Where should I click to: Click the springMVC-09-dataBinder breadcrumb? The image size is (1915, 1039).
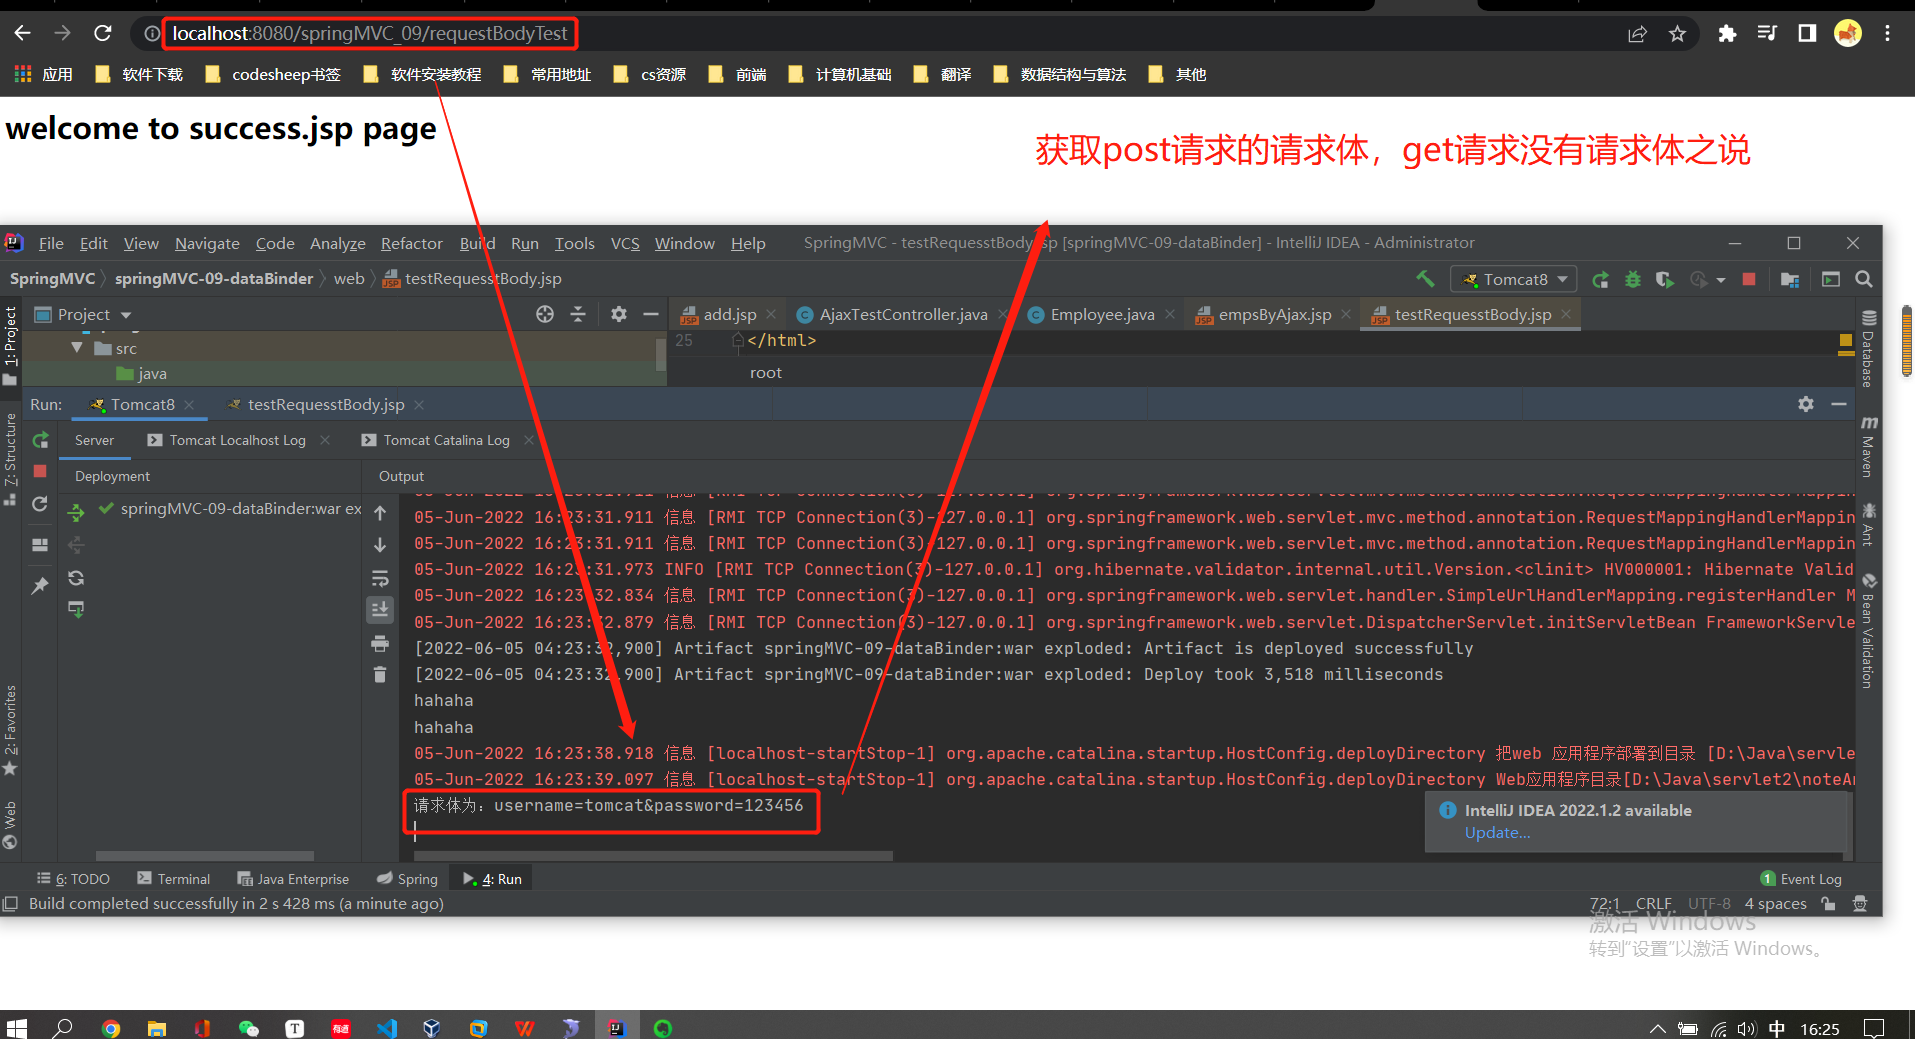tap(213, 278)
